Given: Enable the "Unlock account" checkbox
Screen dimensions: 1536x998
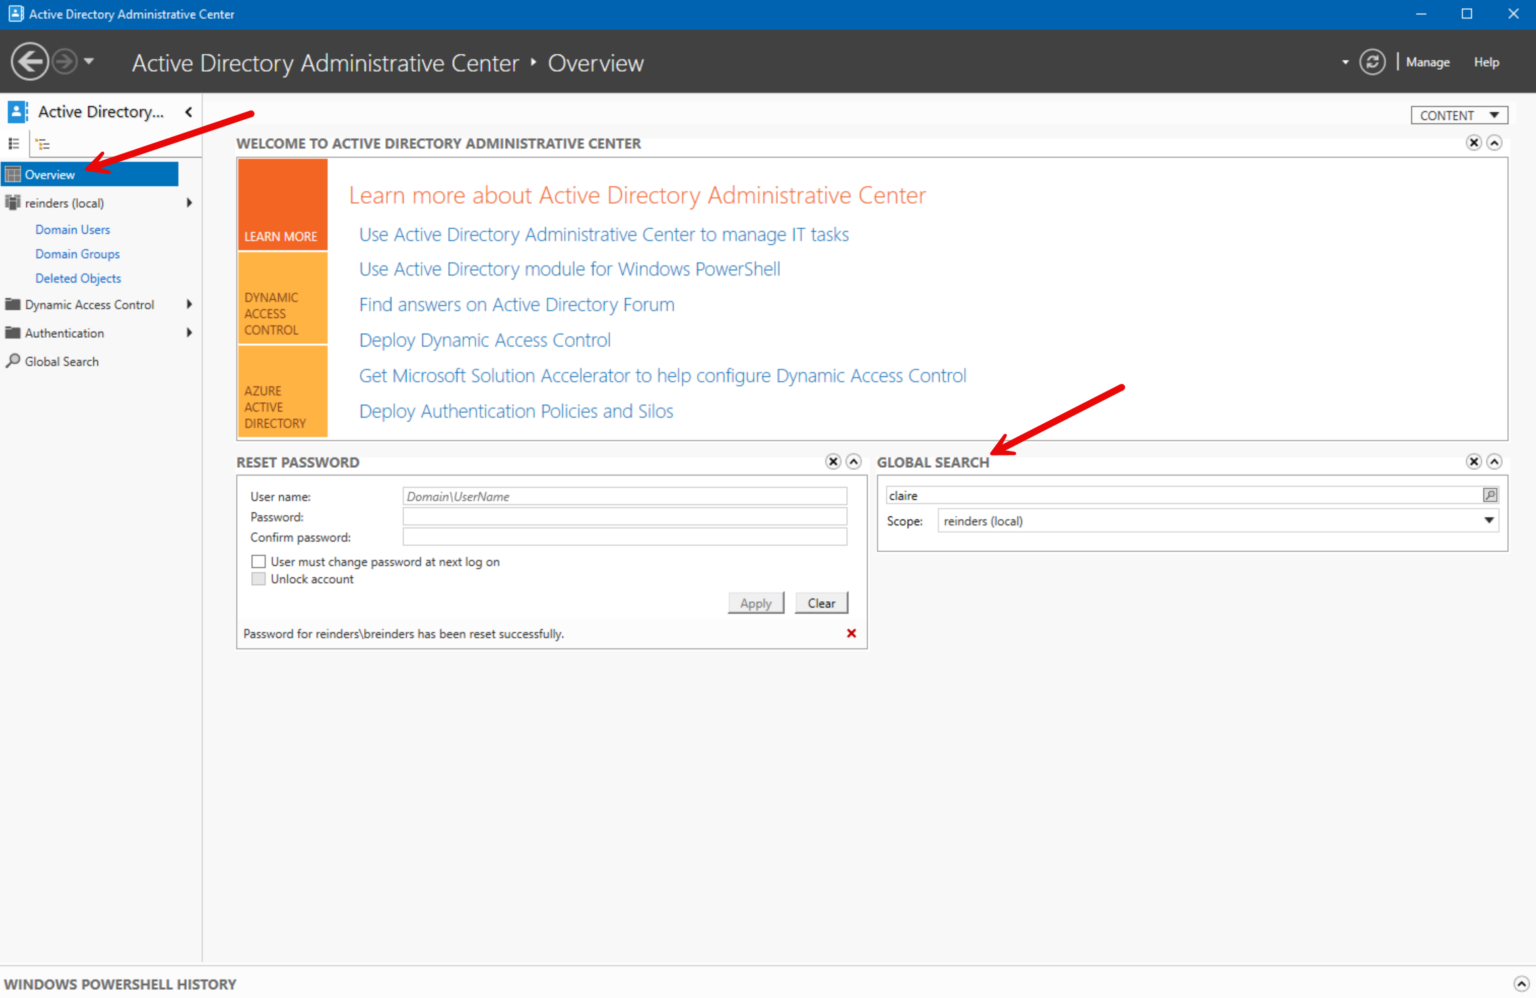Looking at the screenshot, I should click(258, 579).
